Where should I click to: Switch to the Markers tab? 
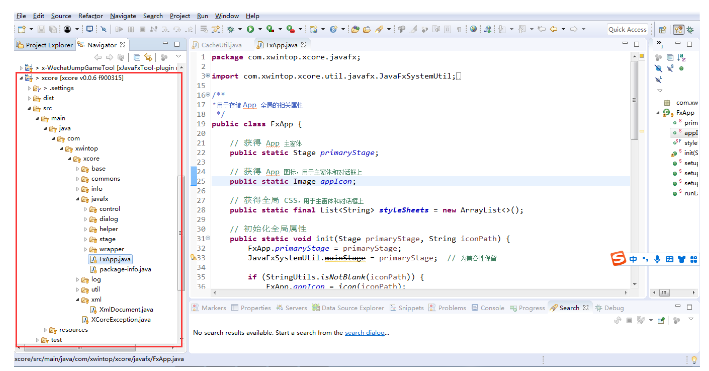click(x=209, y=308)
